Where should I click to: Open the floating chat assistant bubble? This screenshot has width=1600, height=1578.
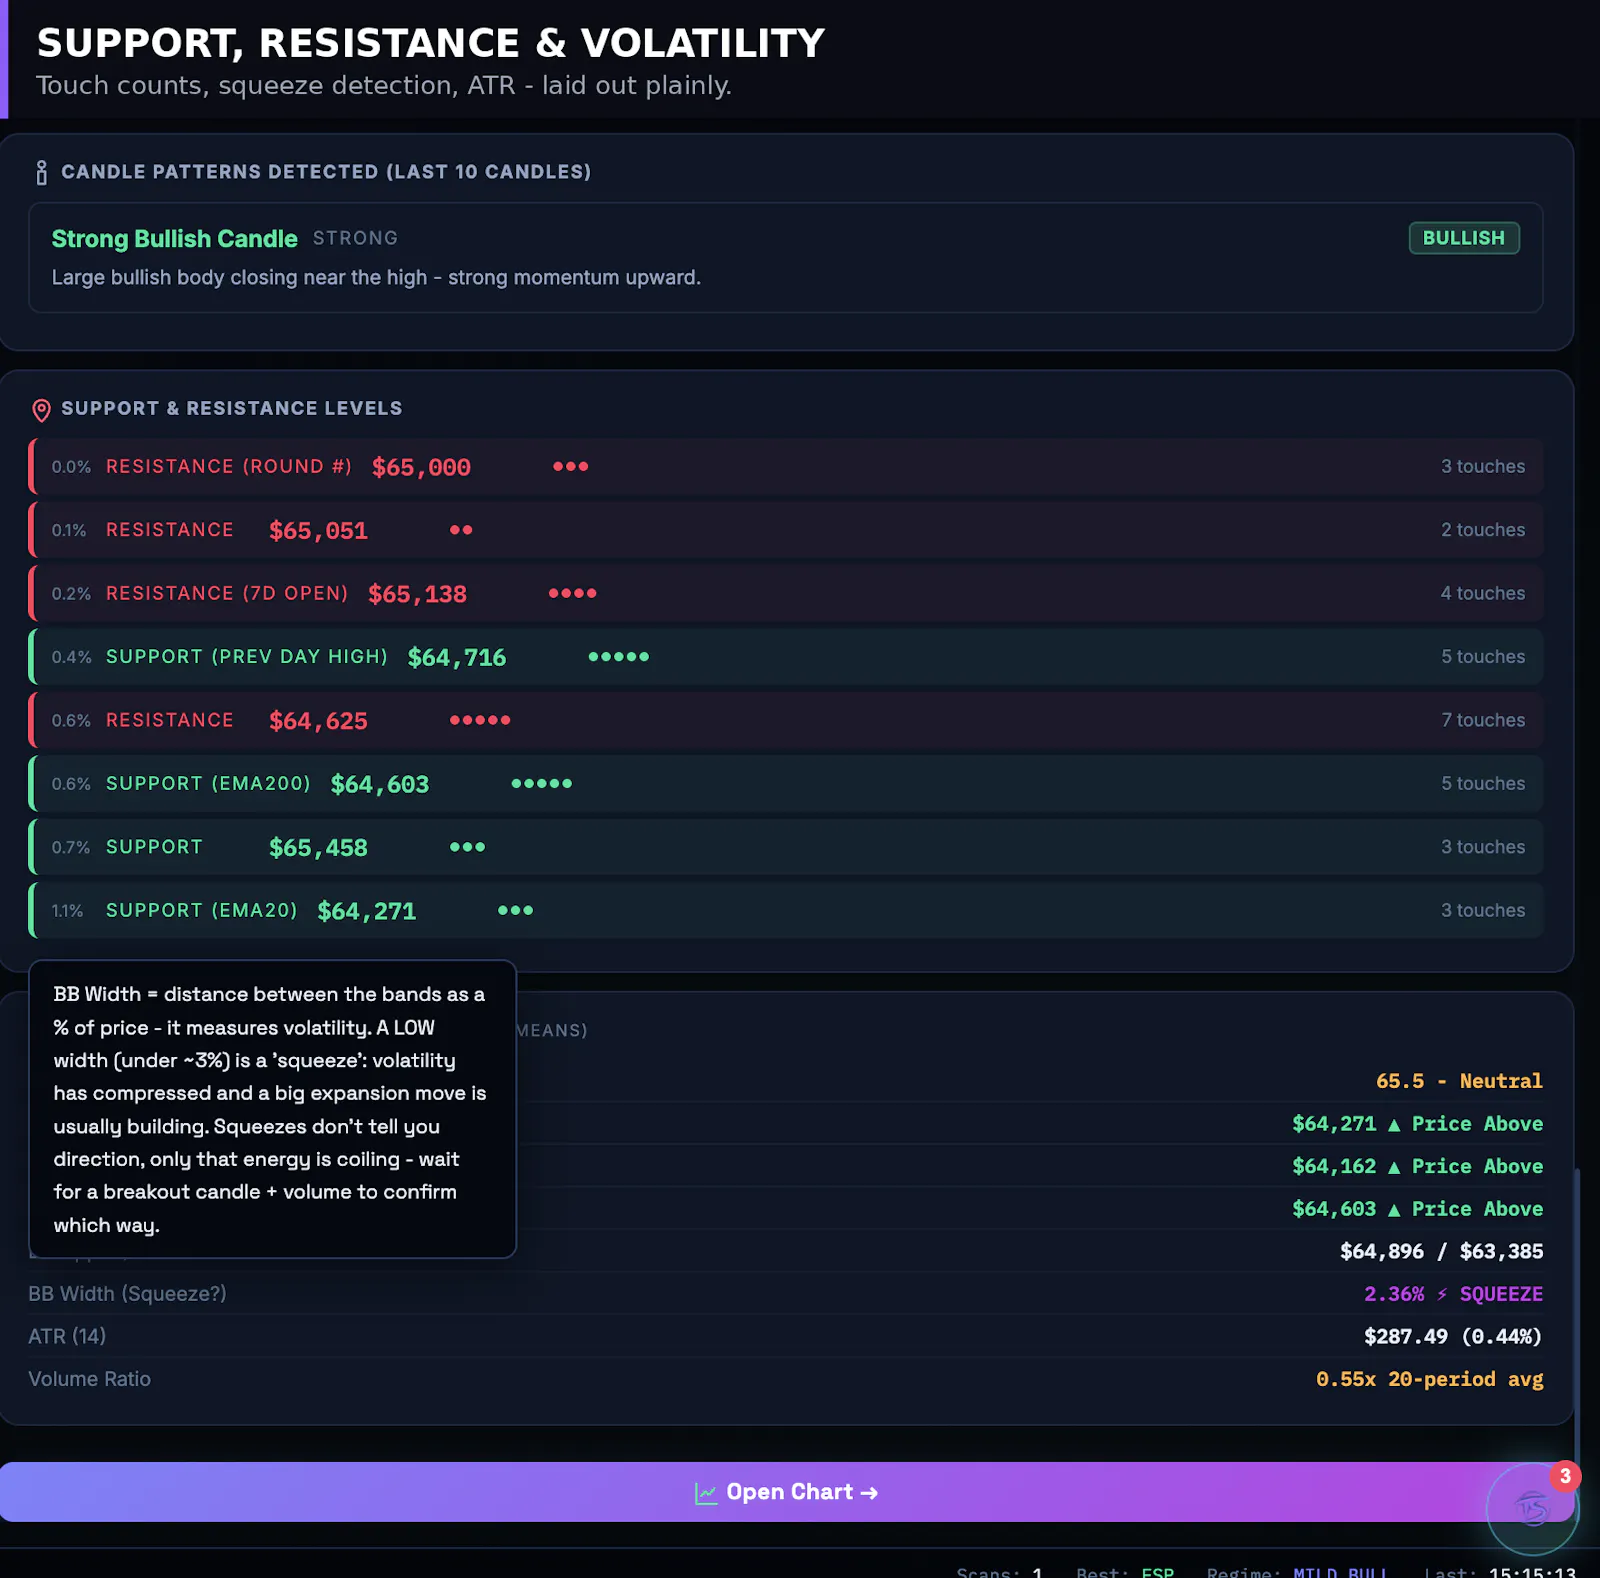[1532, 1509]
